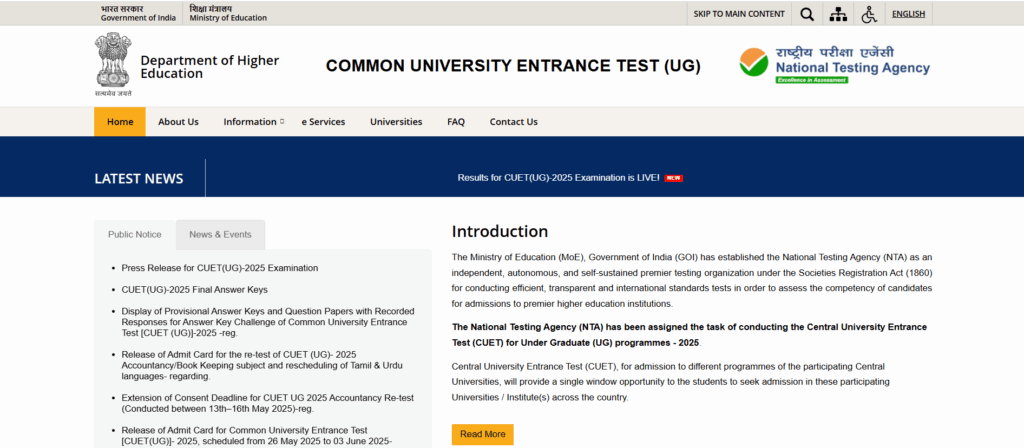Click the sitemap icon
The image size is (1024, 448).
[x=838, y=14]
